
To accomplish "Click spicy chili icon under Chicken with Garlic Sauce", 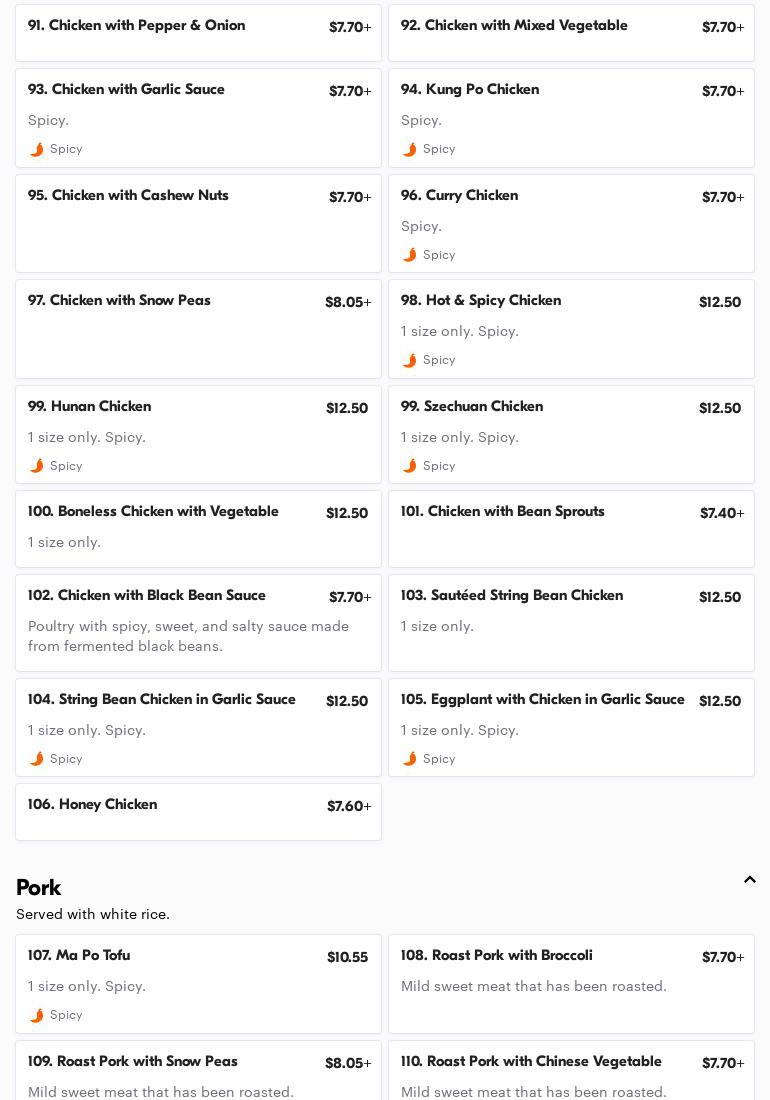I will [37, 149].
